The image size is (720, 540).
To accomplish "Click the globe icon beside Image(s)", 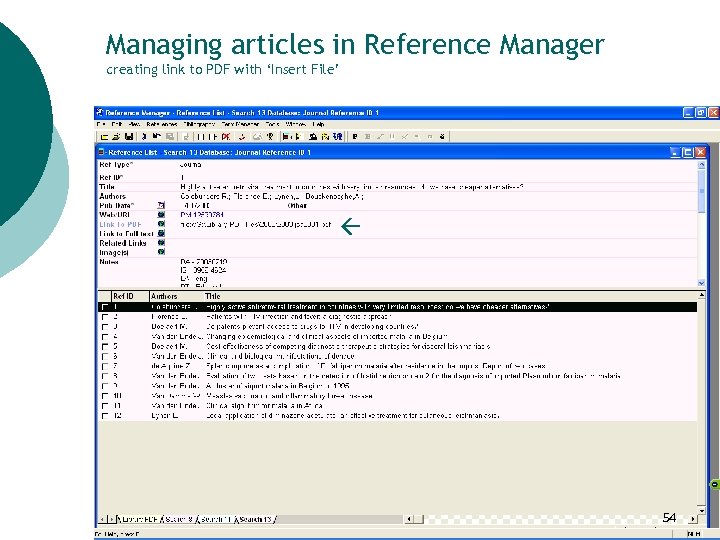I will pos(161,252).
